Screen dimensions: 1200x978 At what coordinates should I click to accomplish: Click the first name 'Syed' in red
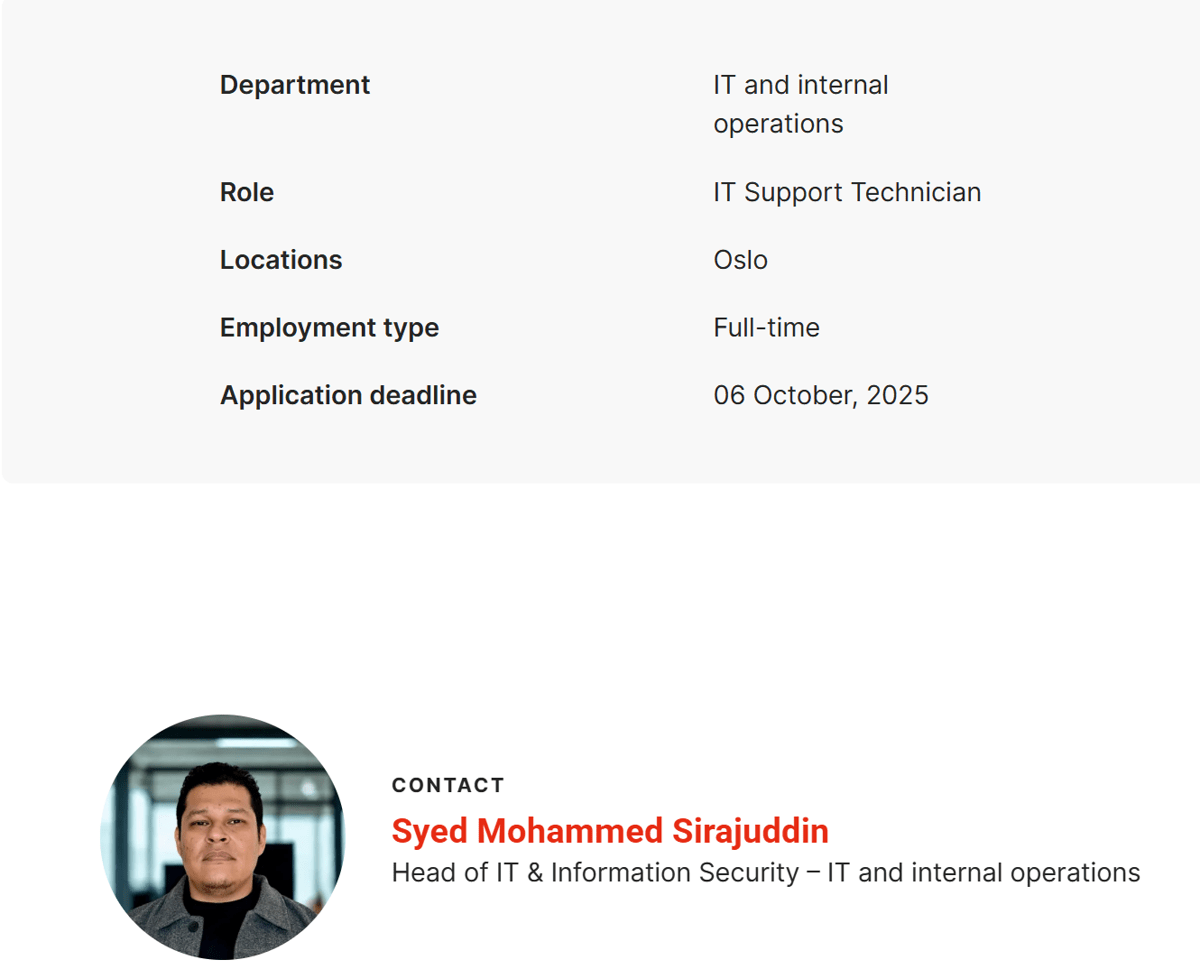[430, 831]
